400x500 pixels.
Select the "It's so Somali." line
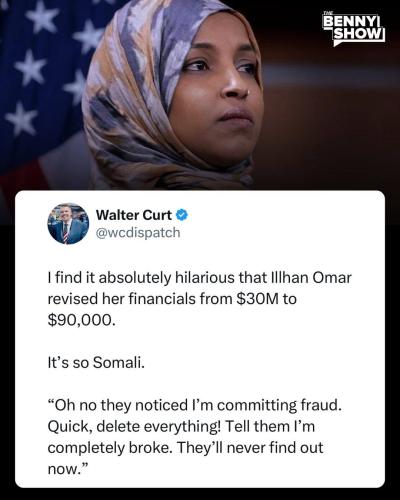96,363
